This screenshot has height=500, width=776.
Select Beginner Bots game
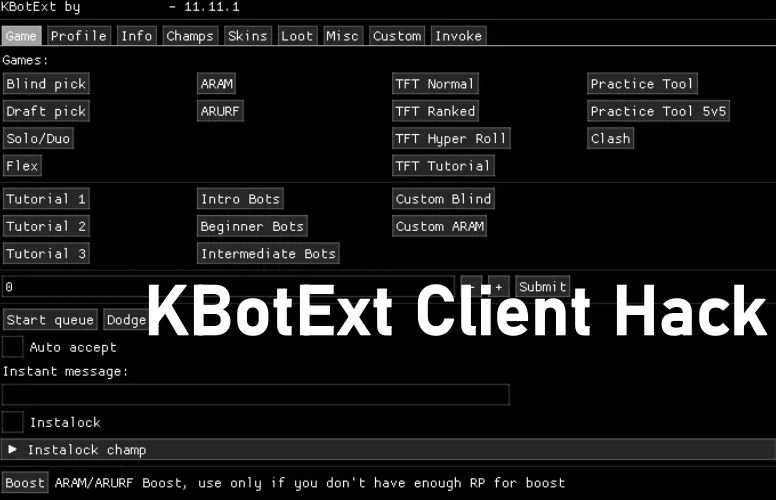[x=252, y=226]
